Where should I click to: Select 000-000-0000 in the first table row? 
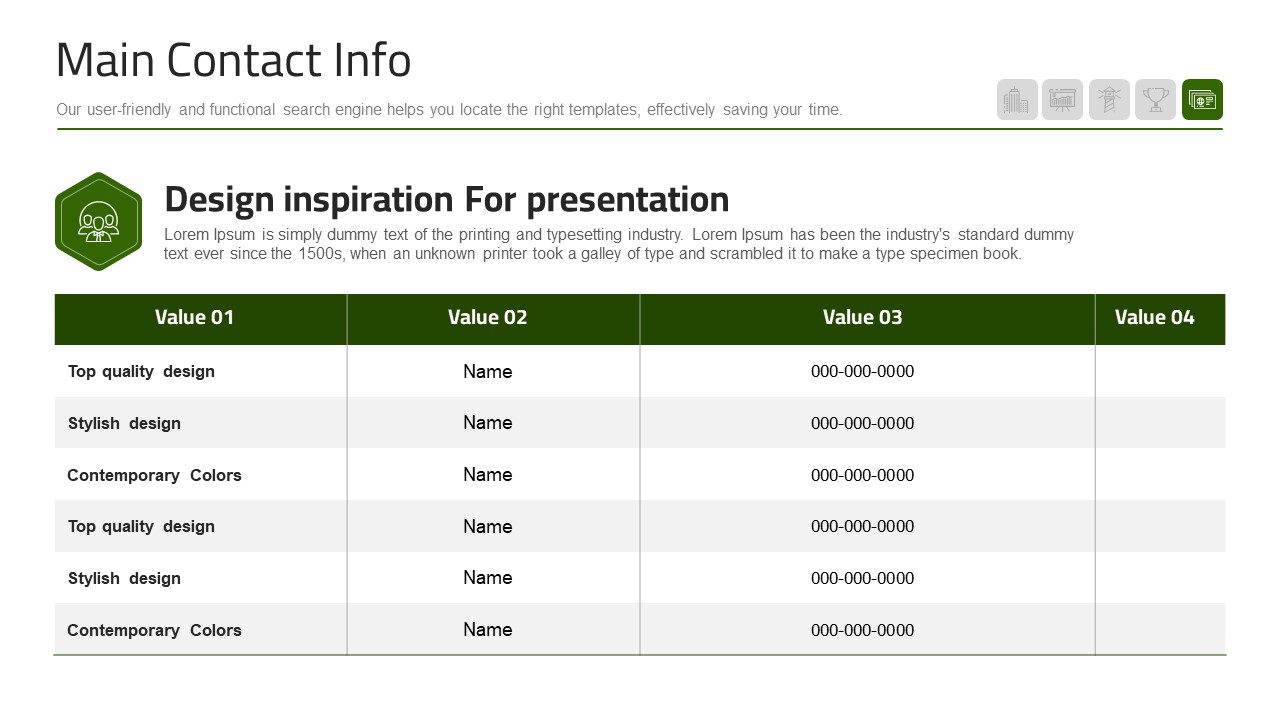(x=863, y=371)
